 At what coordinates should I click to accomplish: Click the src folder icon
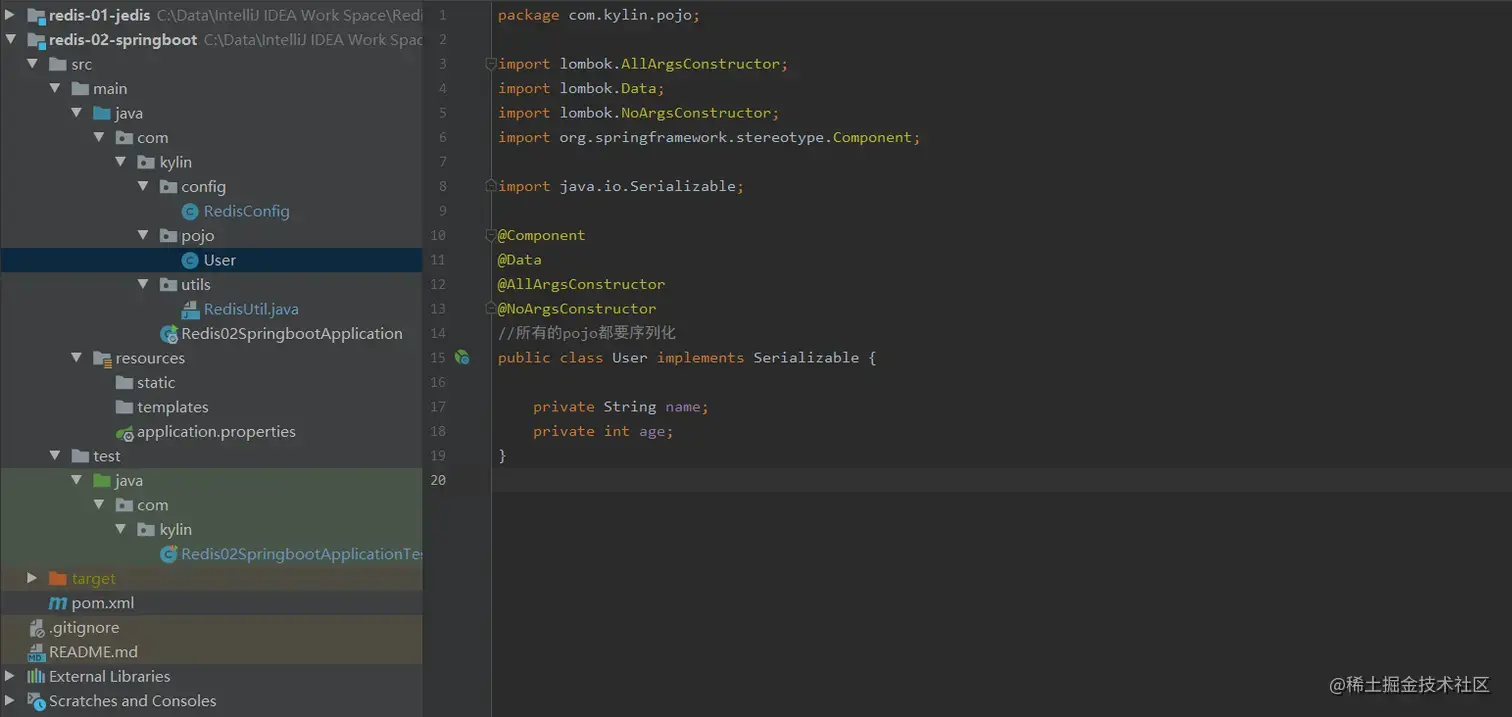coord(59,64)
